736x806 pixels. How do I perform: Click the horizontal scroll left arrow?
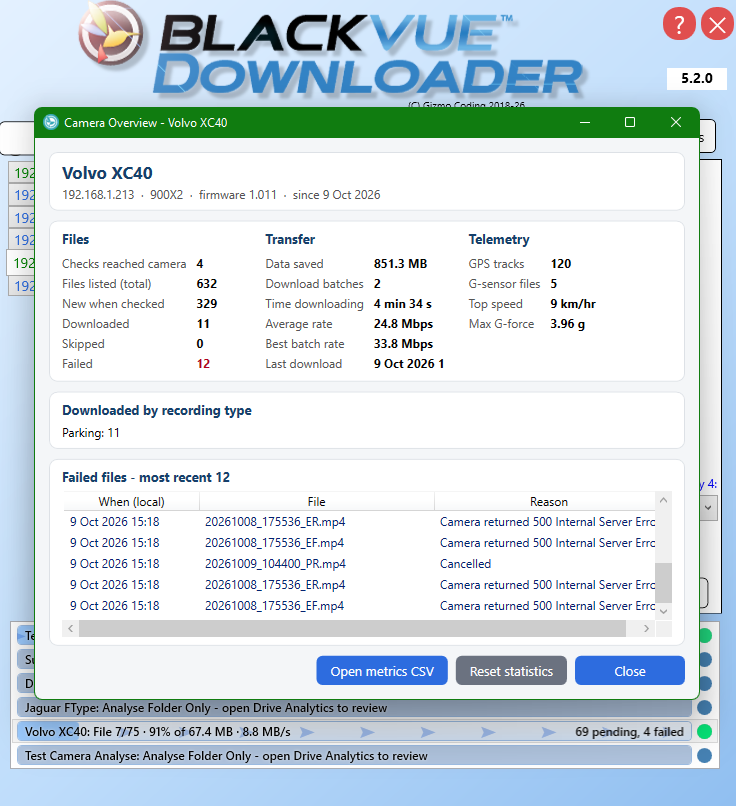point(70,628)
